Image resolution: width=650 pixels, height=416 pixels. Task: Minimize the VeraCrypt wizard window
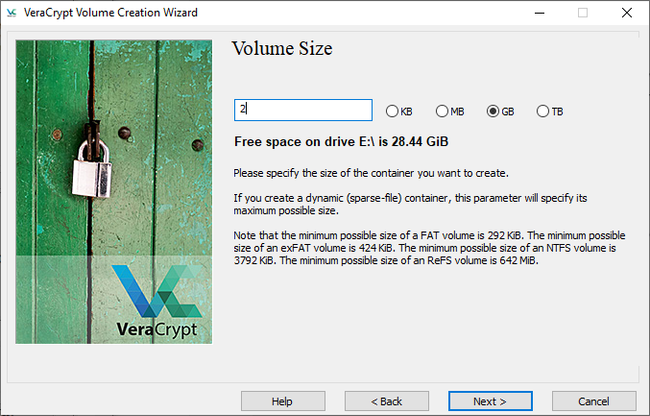click(539, 13)
